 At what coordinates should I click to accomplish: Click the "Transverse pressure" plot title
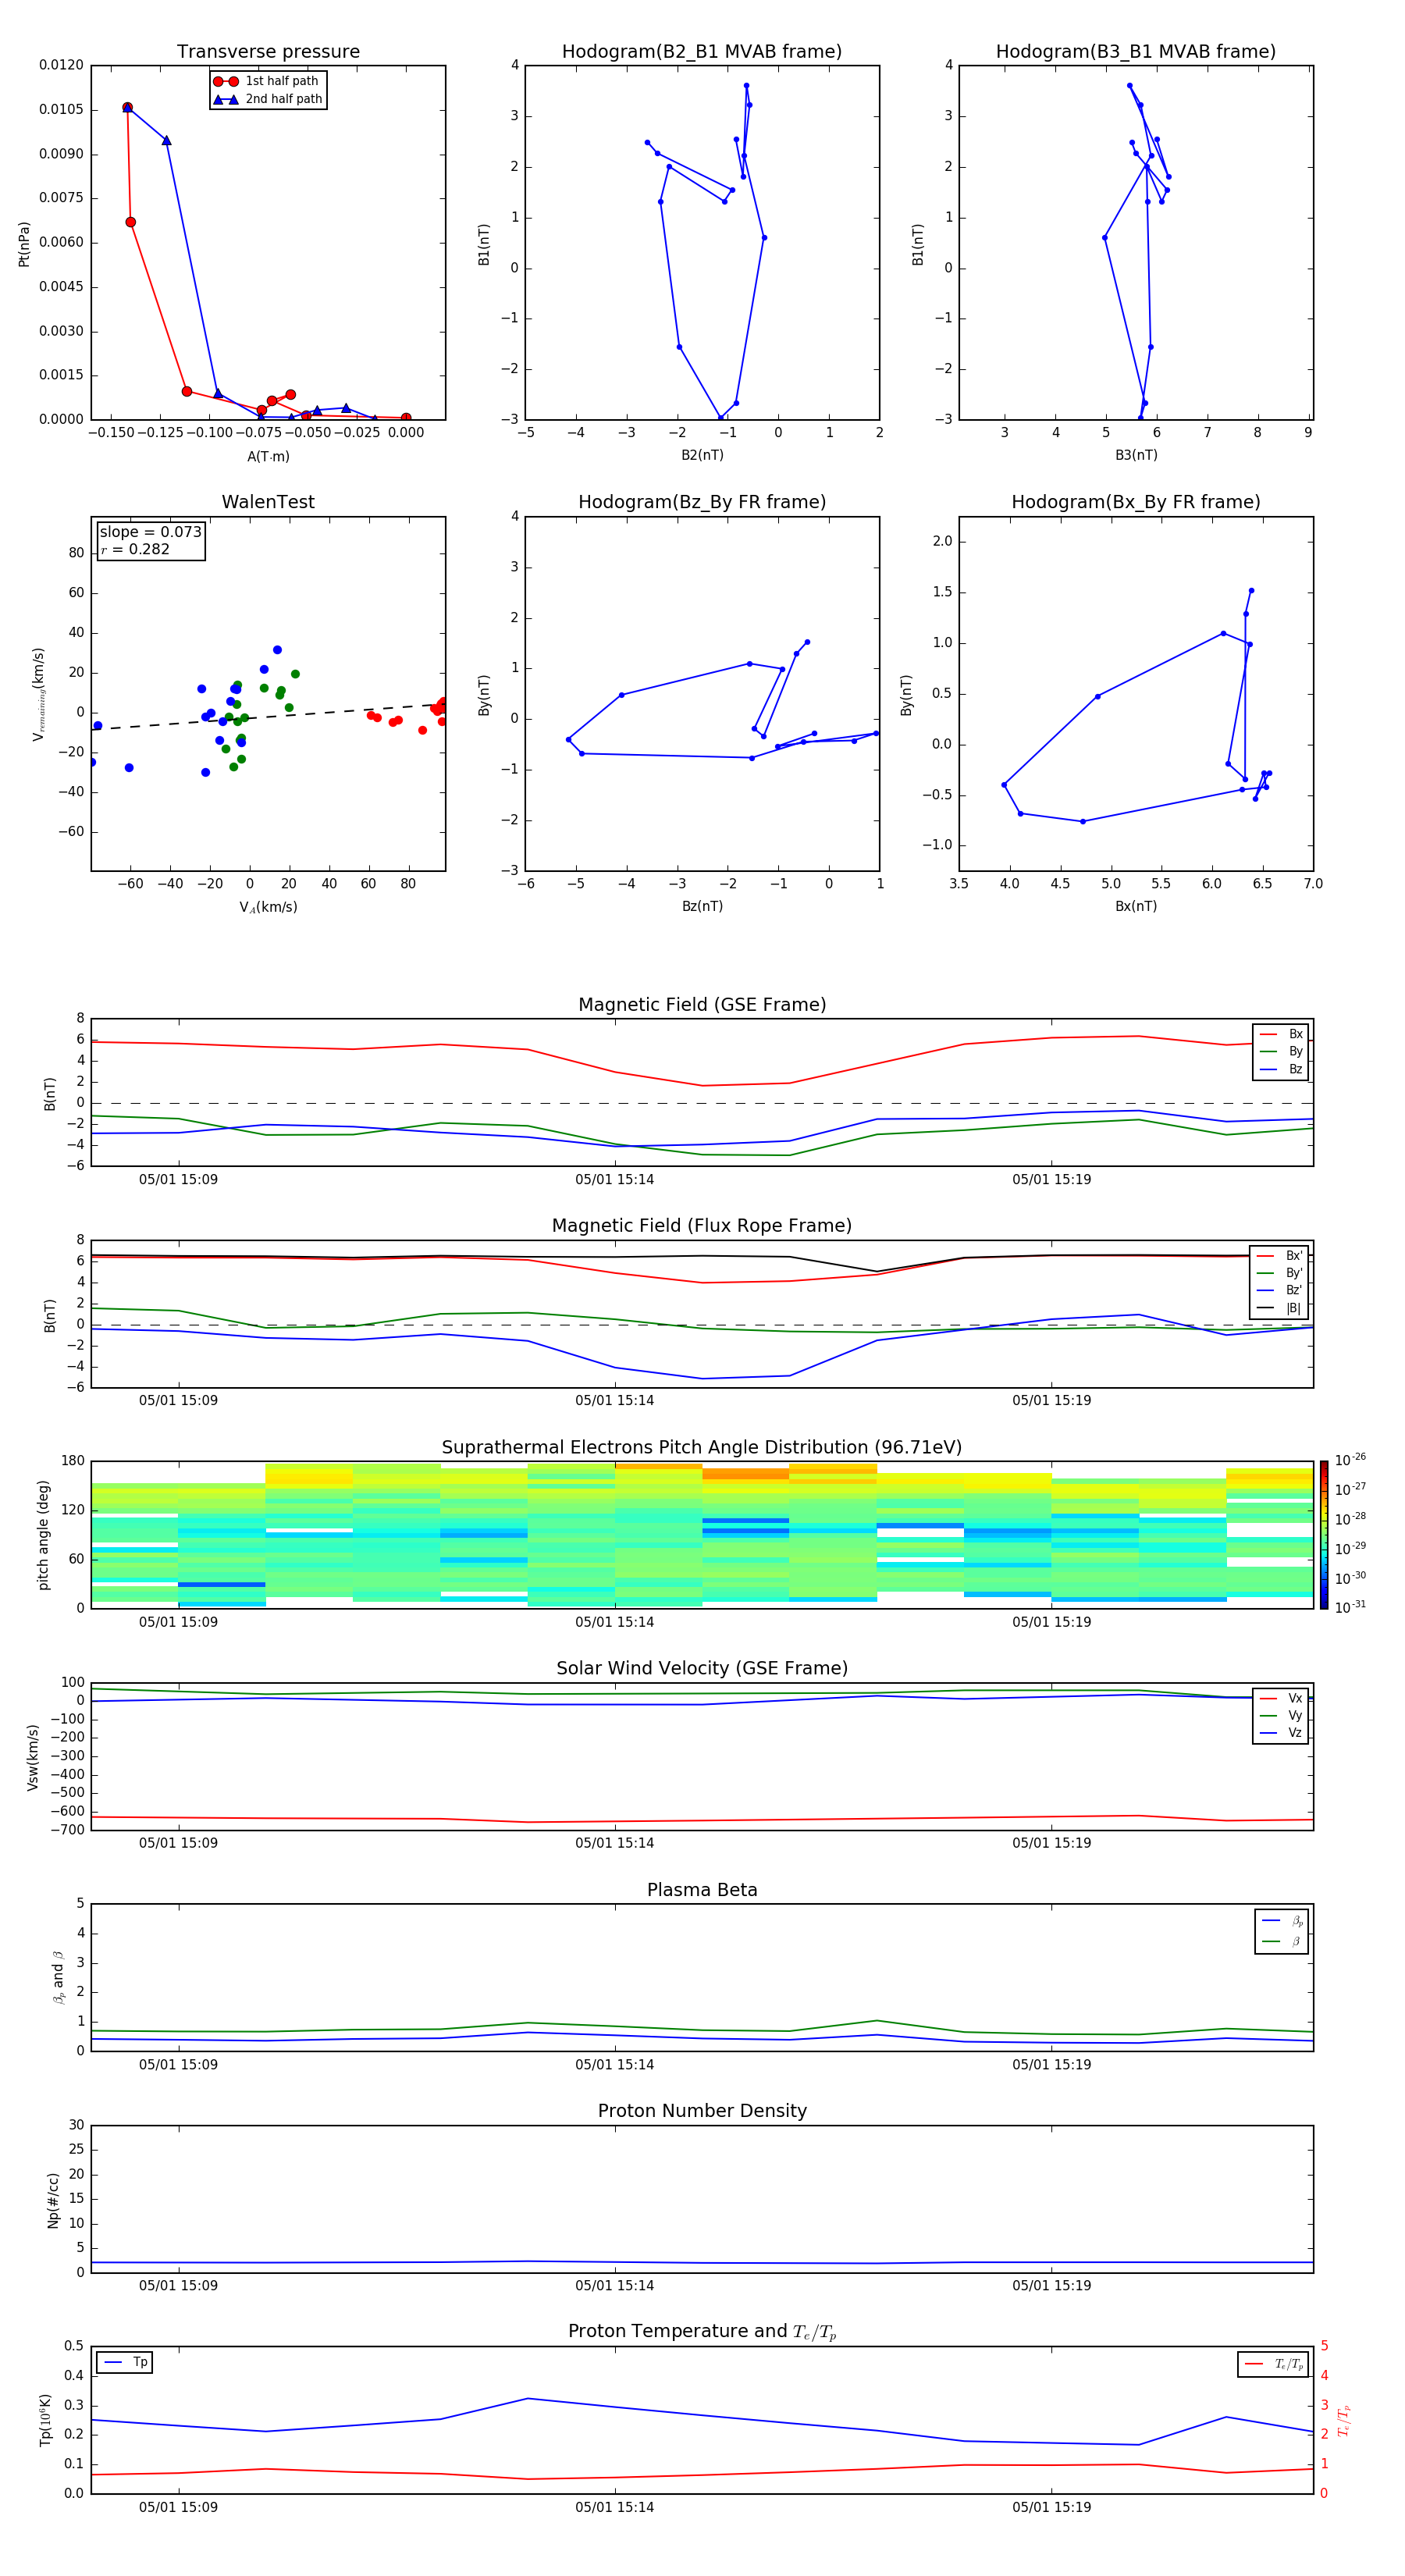pos(268,52)
